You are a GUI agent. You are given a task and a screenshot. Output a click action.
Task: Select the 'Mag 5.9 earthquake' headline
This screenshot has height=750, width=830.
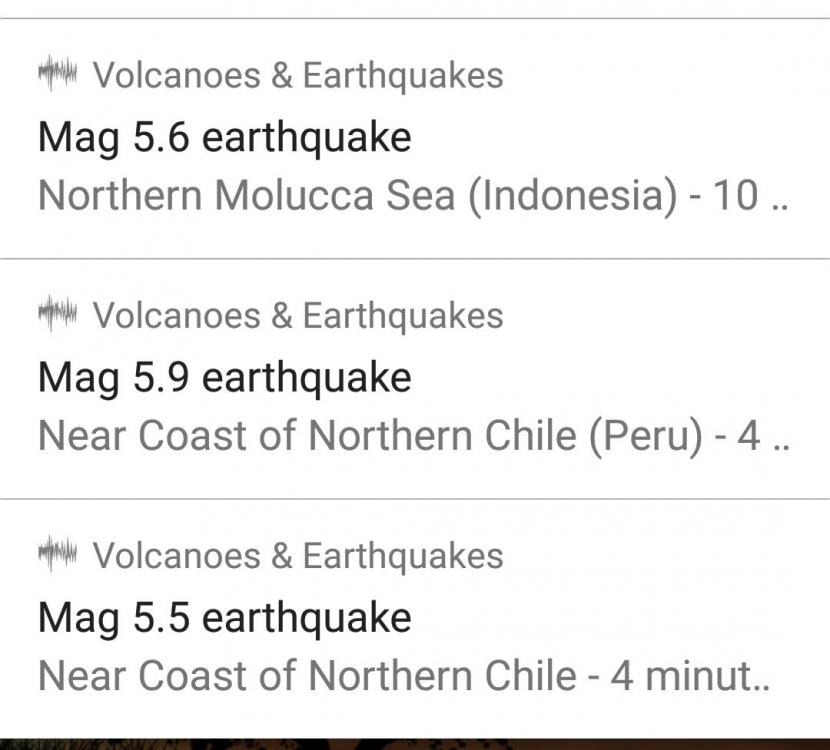point(222,378)
